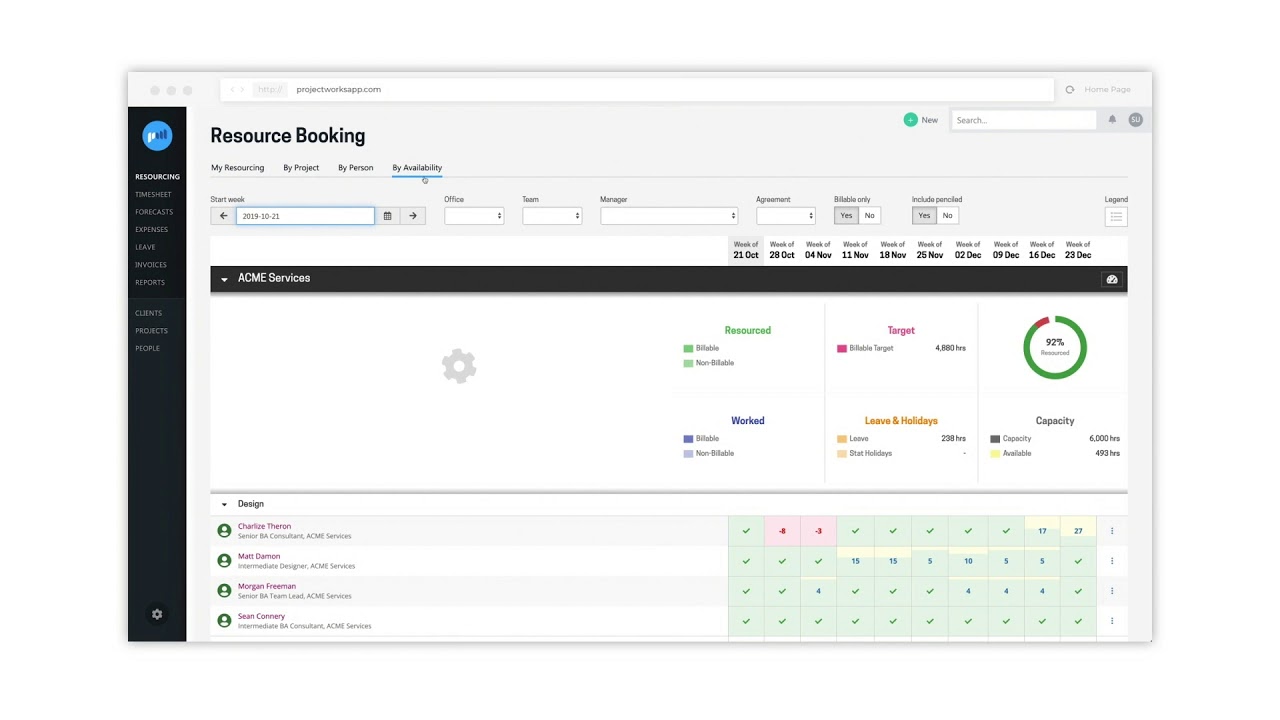Set Billable only to Yes

pos(846,216)
